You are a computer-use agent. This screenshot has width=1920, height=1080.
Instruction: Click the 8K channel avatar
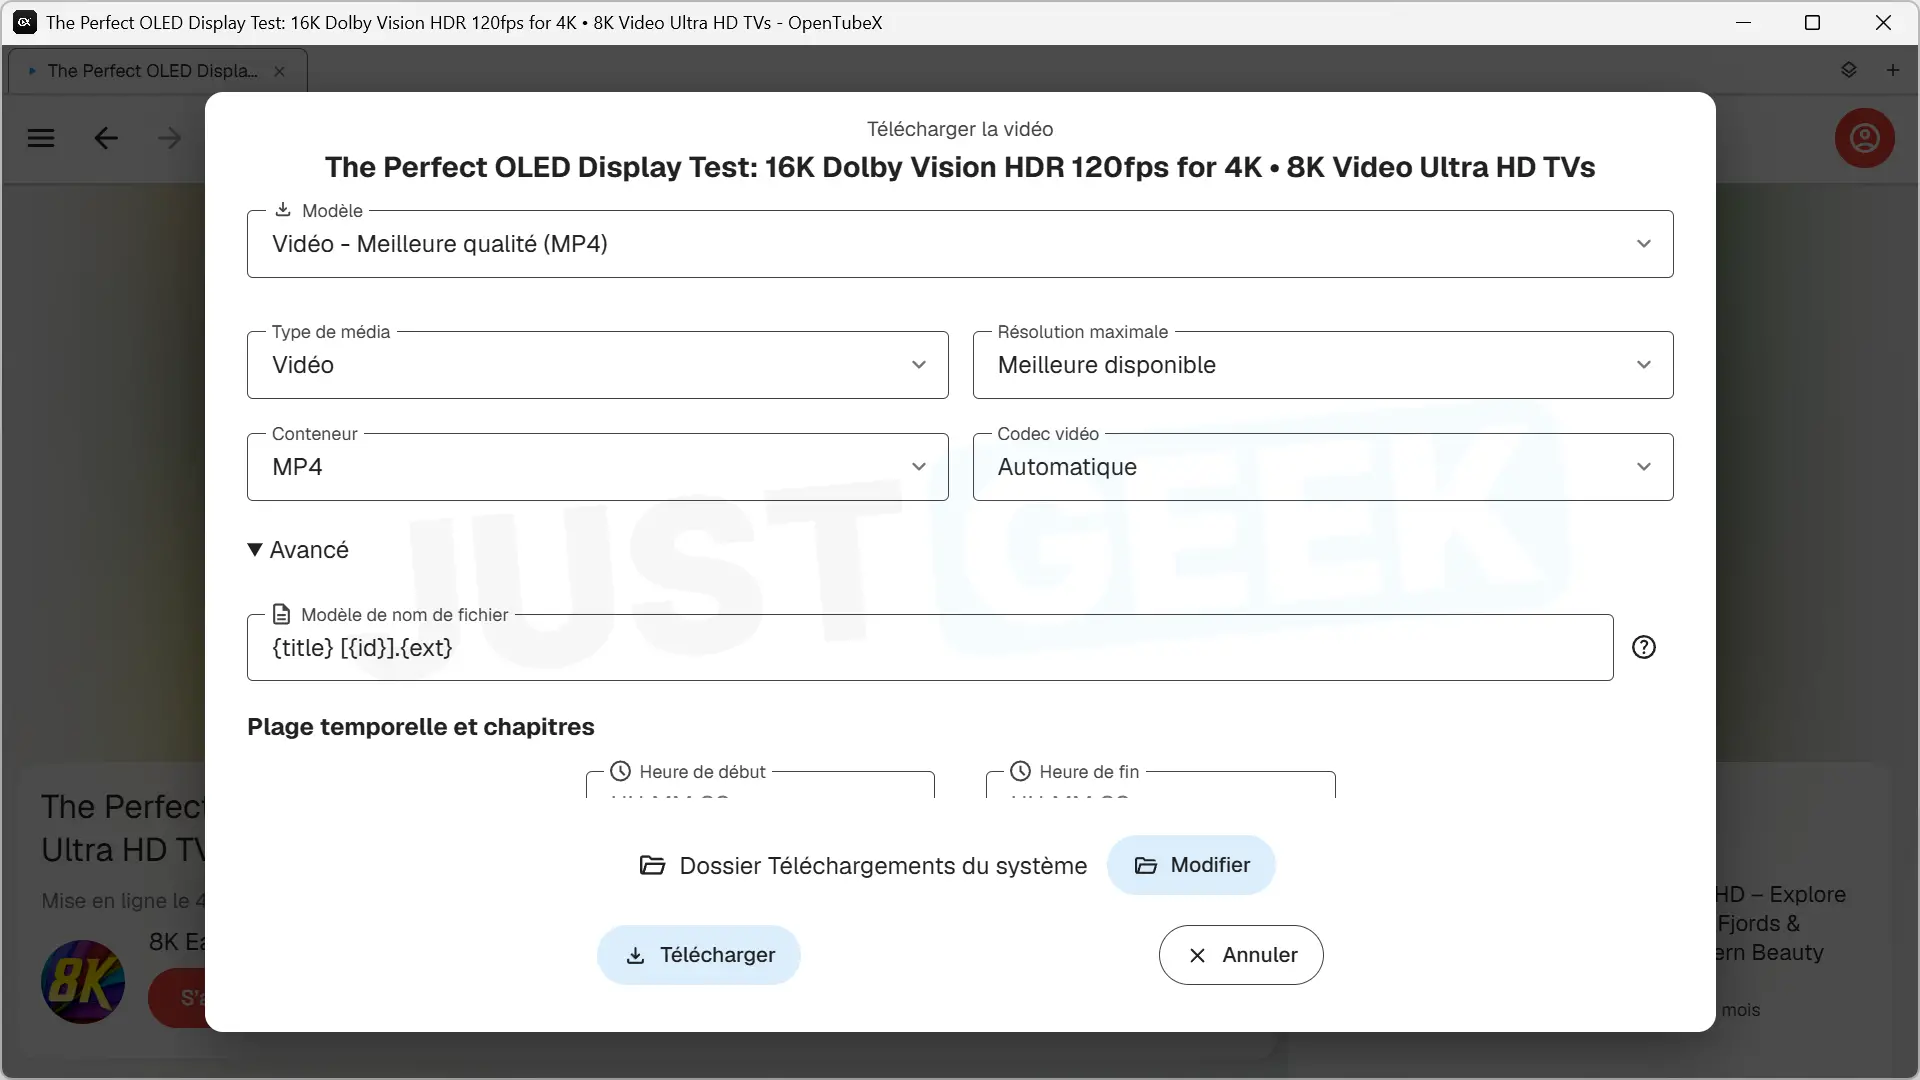coord(83,982)
